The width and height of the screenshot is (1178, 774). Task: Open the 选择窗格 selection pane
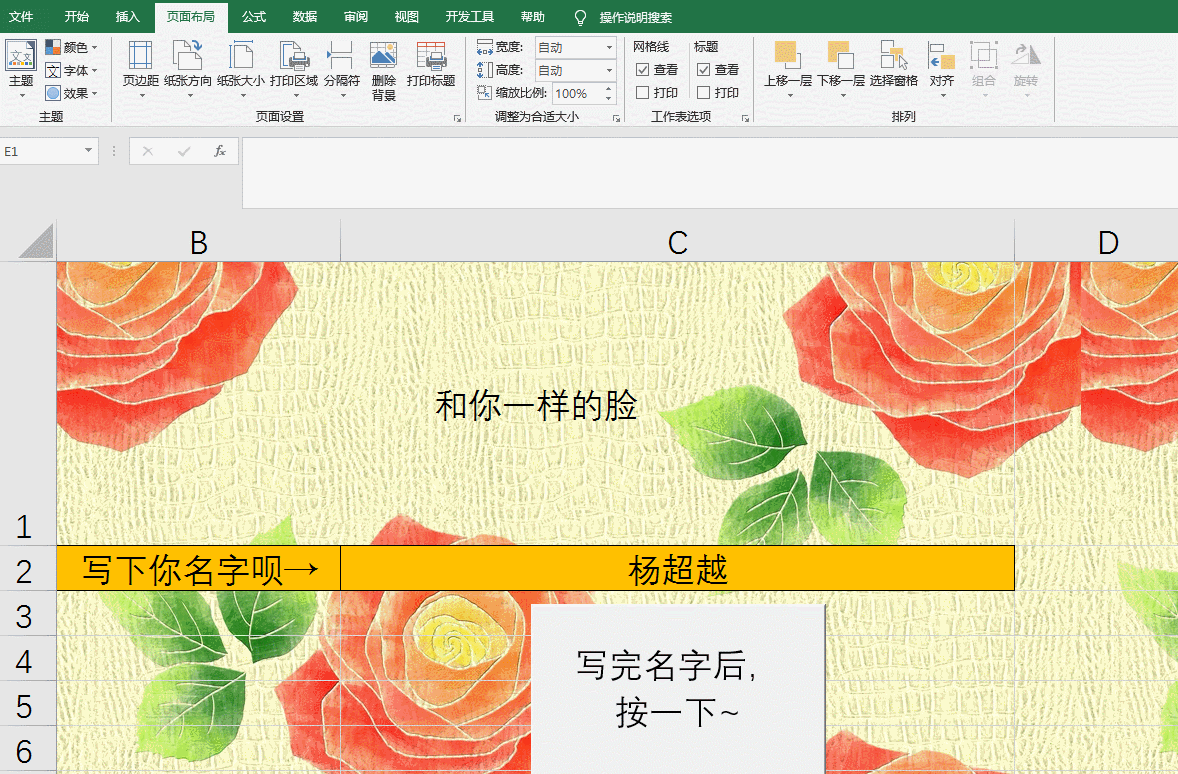[894, 64]
